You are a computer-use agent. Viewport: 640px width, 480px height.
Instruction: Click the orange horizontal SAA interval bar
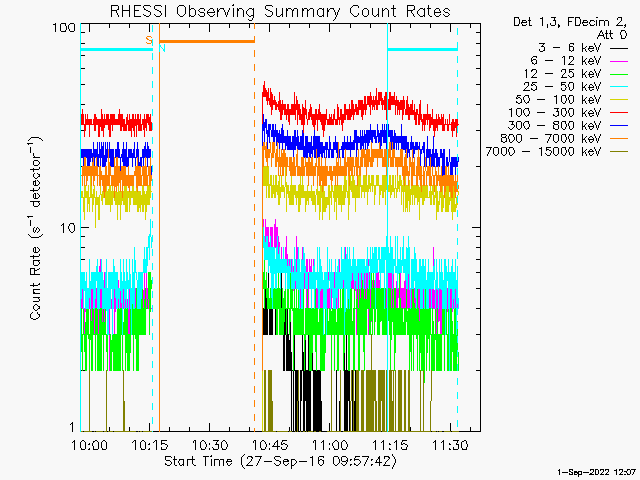[x=207, y=41]
